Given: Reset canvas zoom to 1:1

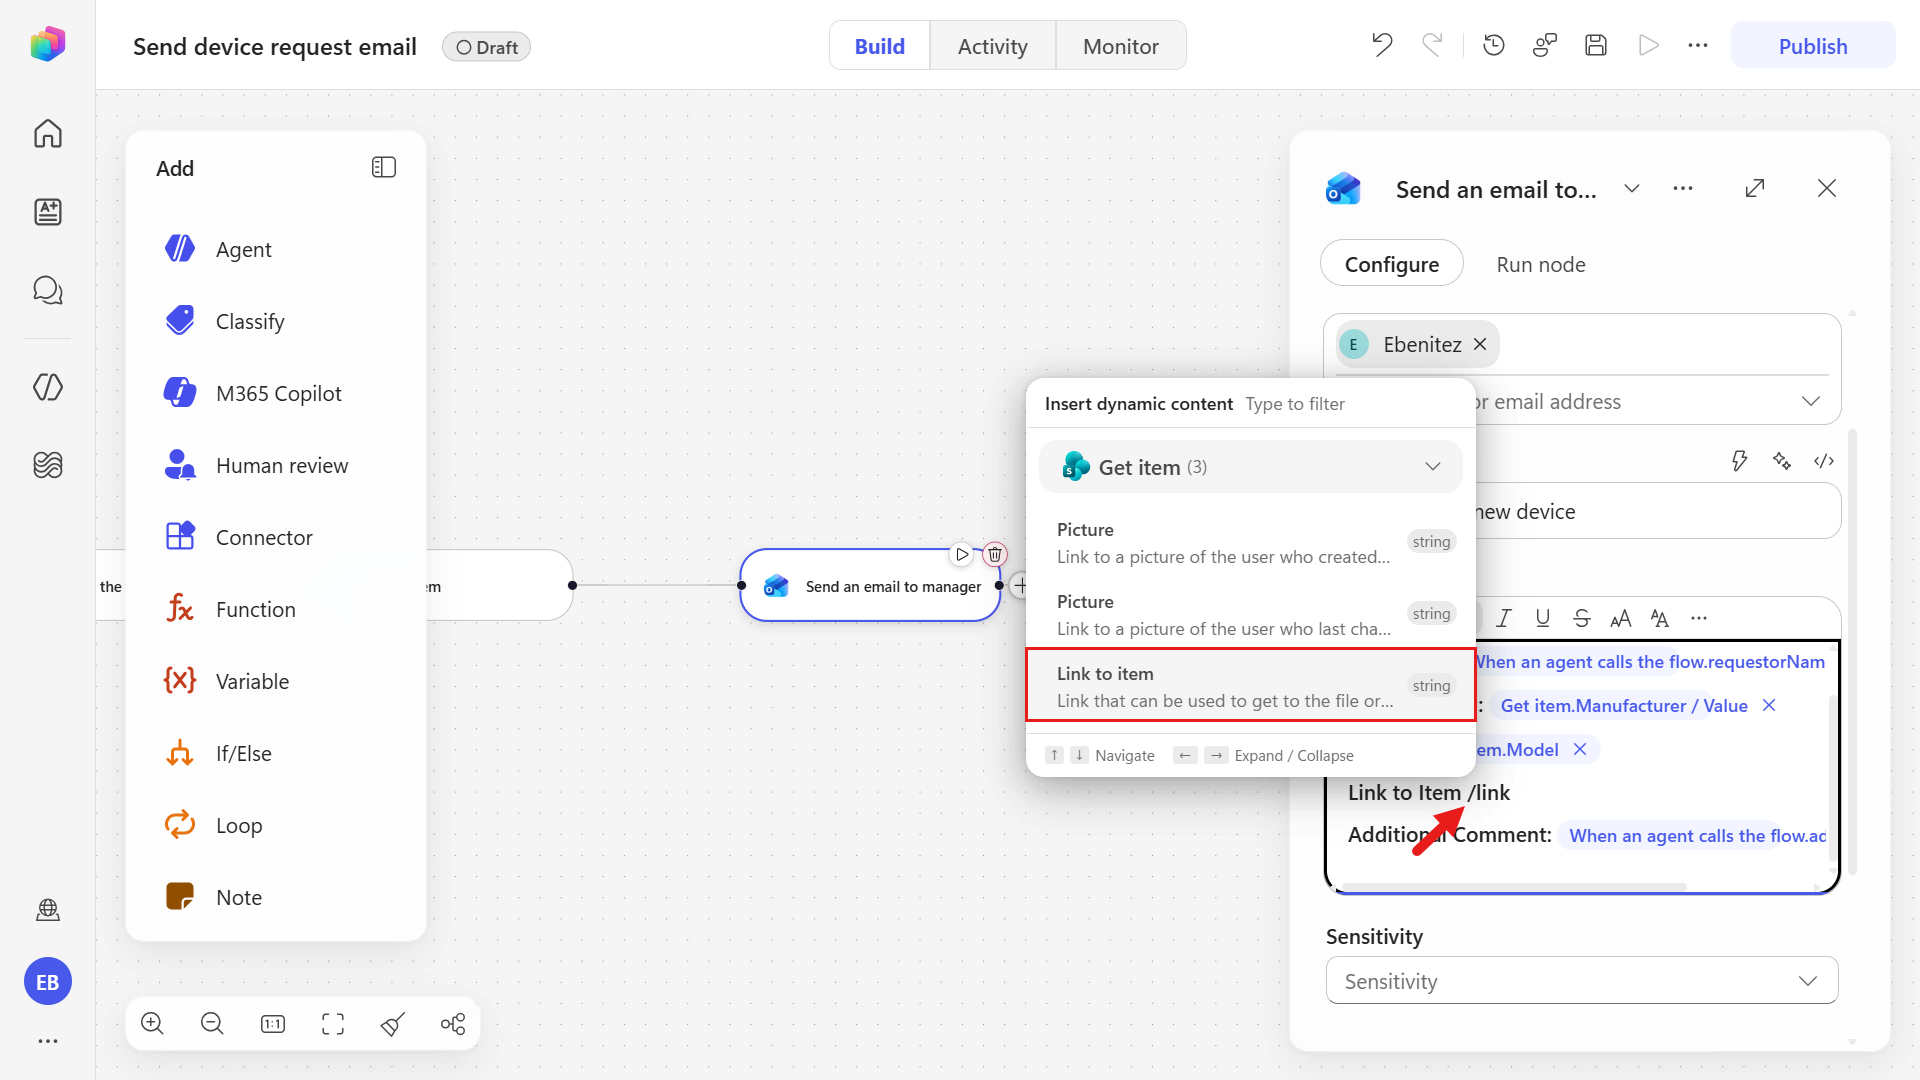Looking at the screenshot, I should [273, 1023].
